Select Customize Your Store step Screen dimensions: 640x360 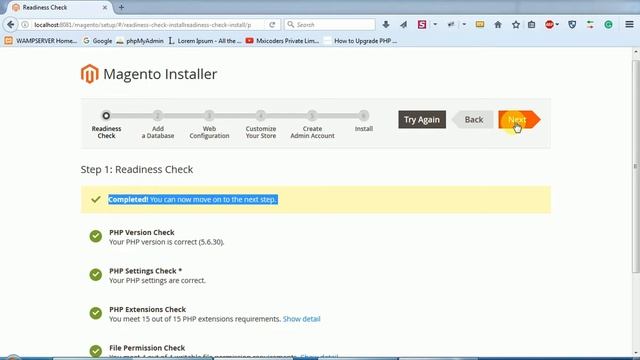point(260,116)
